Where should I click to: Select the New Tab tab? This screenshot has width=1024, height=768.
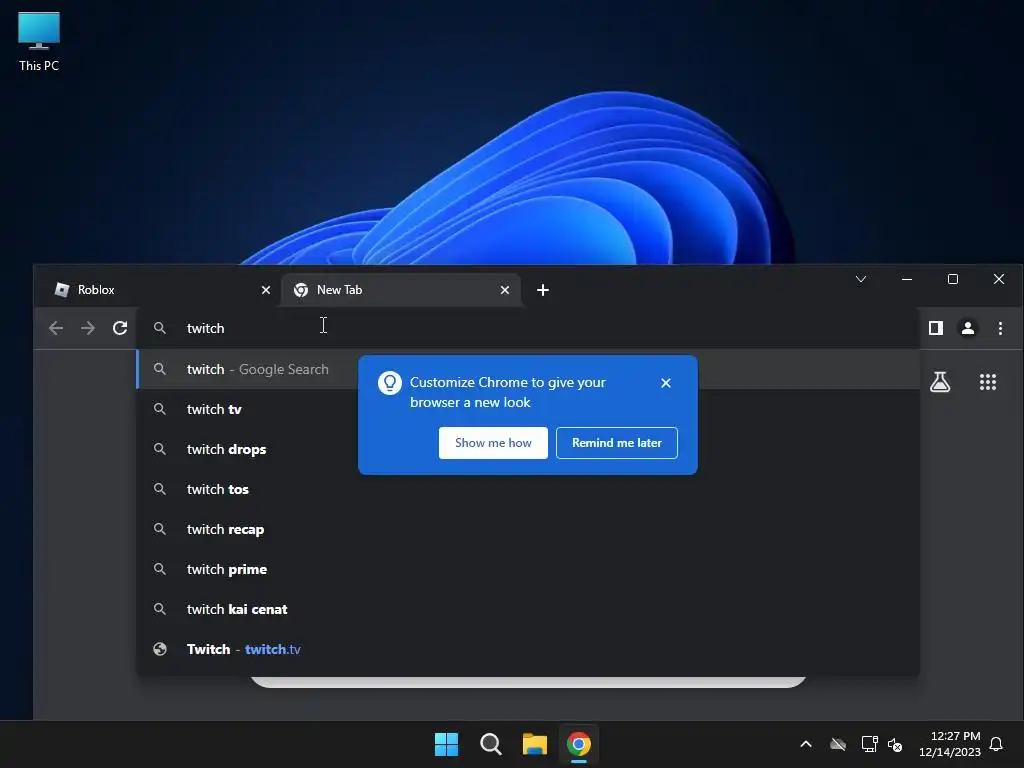pos(400,290)
